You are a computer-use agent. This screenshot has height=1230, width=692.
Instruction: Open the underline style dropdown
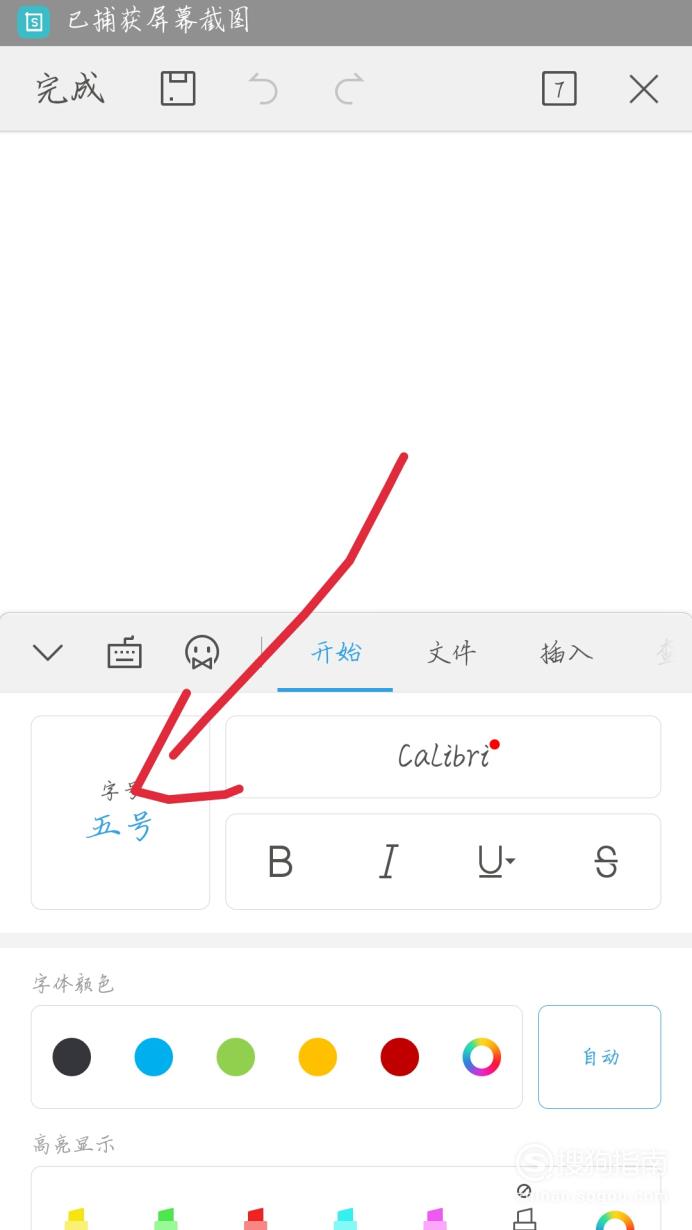pos(496,861)
